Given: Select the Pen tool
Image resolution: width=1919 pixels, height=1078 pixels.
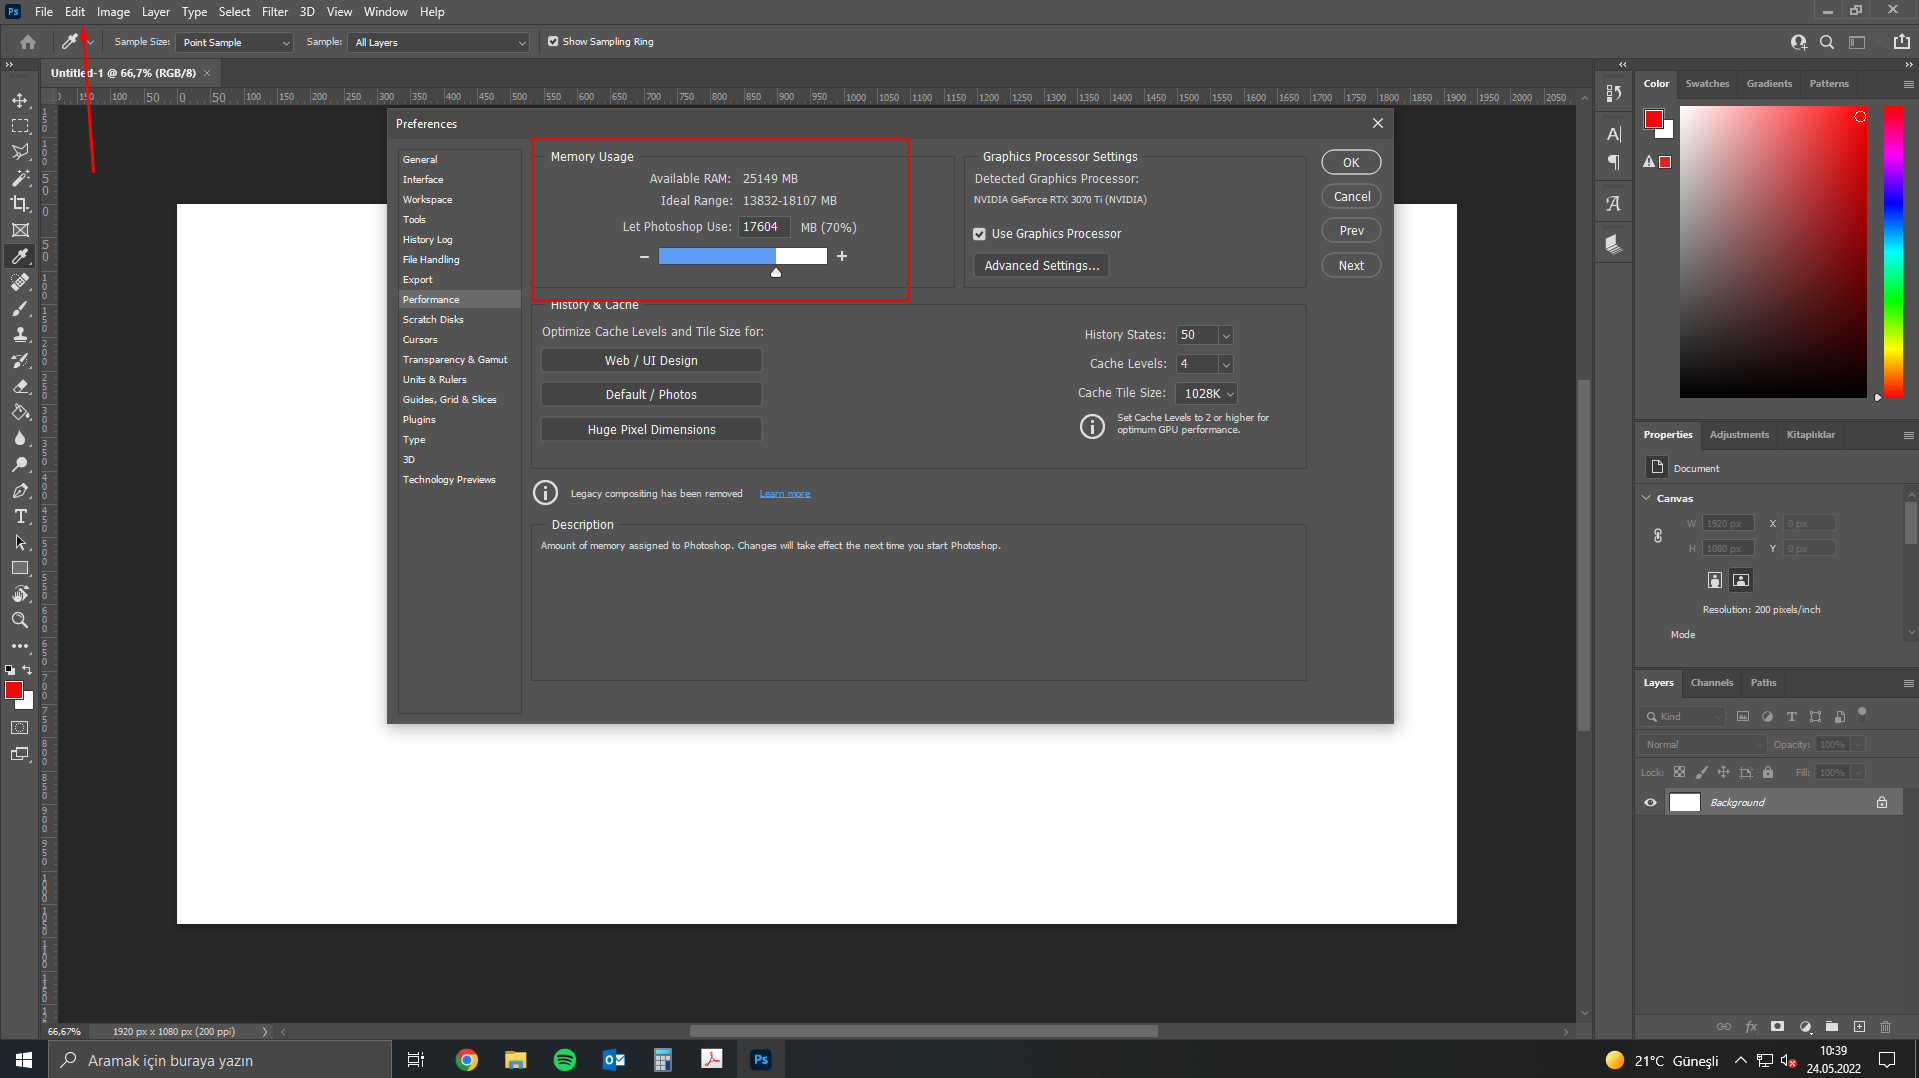Looking at the screenshot, I should coord(20,490).
